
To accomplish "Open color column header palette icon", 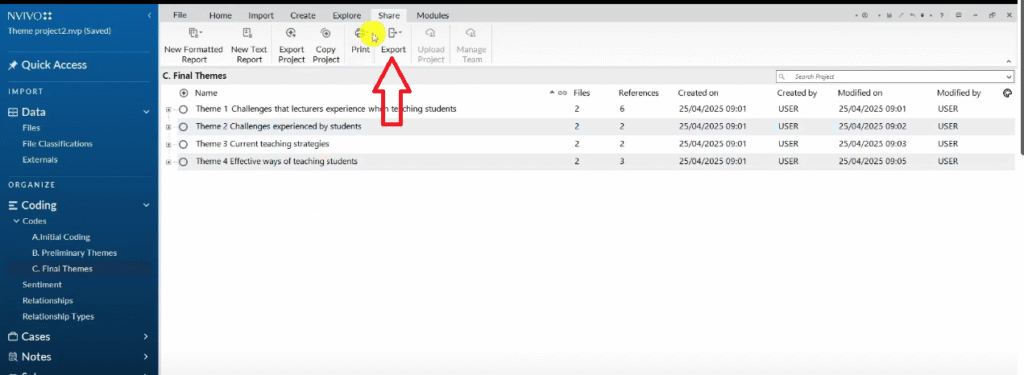I will pyautogui.click(x=1007, y=93).
